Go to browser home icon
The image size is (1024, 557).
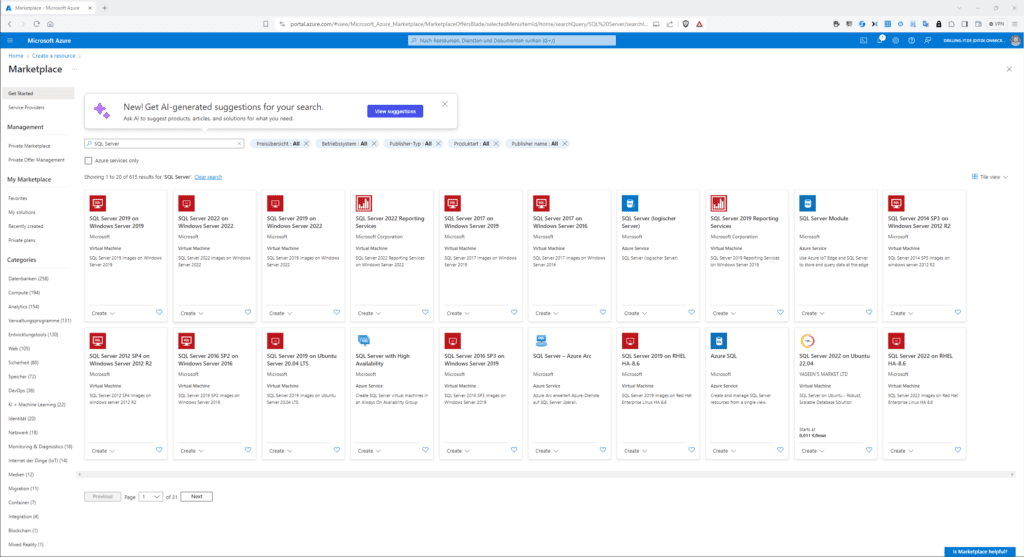[x=50, y=24]
